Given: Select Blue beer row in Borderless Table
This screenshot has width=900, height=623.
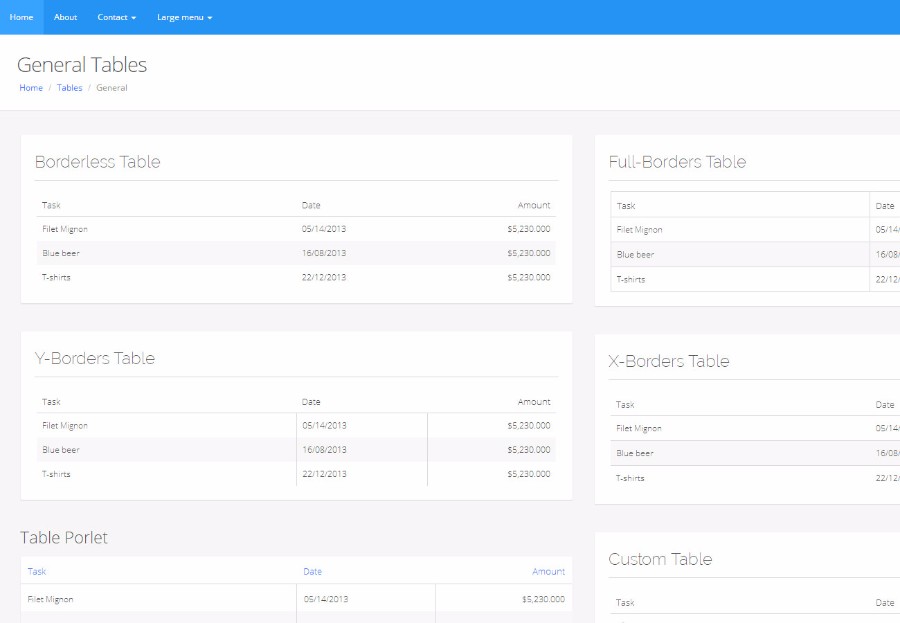Looking at the screenshot, I should (x=60, y=253).
